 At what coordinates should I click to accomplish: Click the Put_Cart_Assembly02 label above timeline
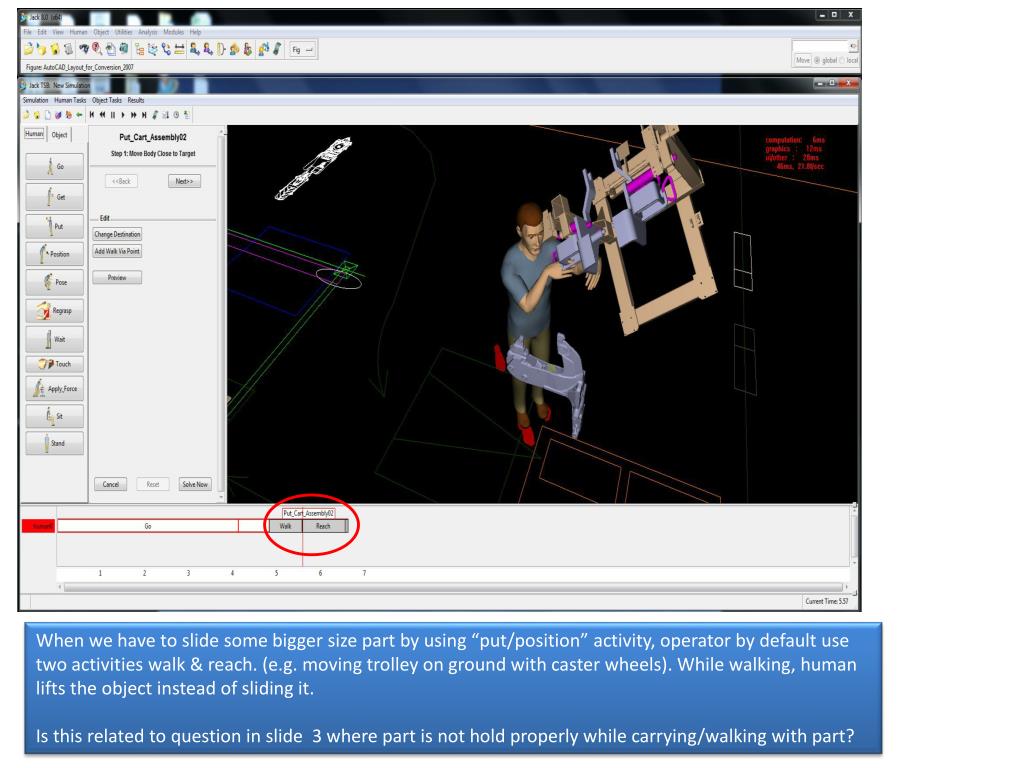(x=308, y=513)
